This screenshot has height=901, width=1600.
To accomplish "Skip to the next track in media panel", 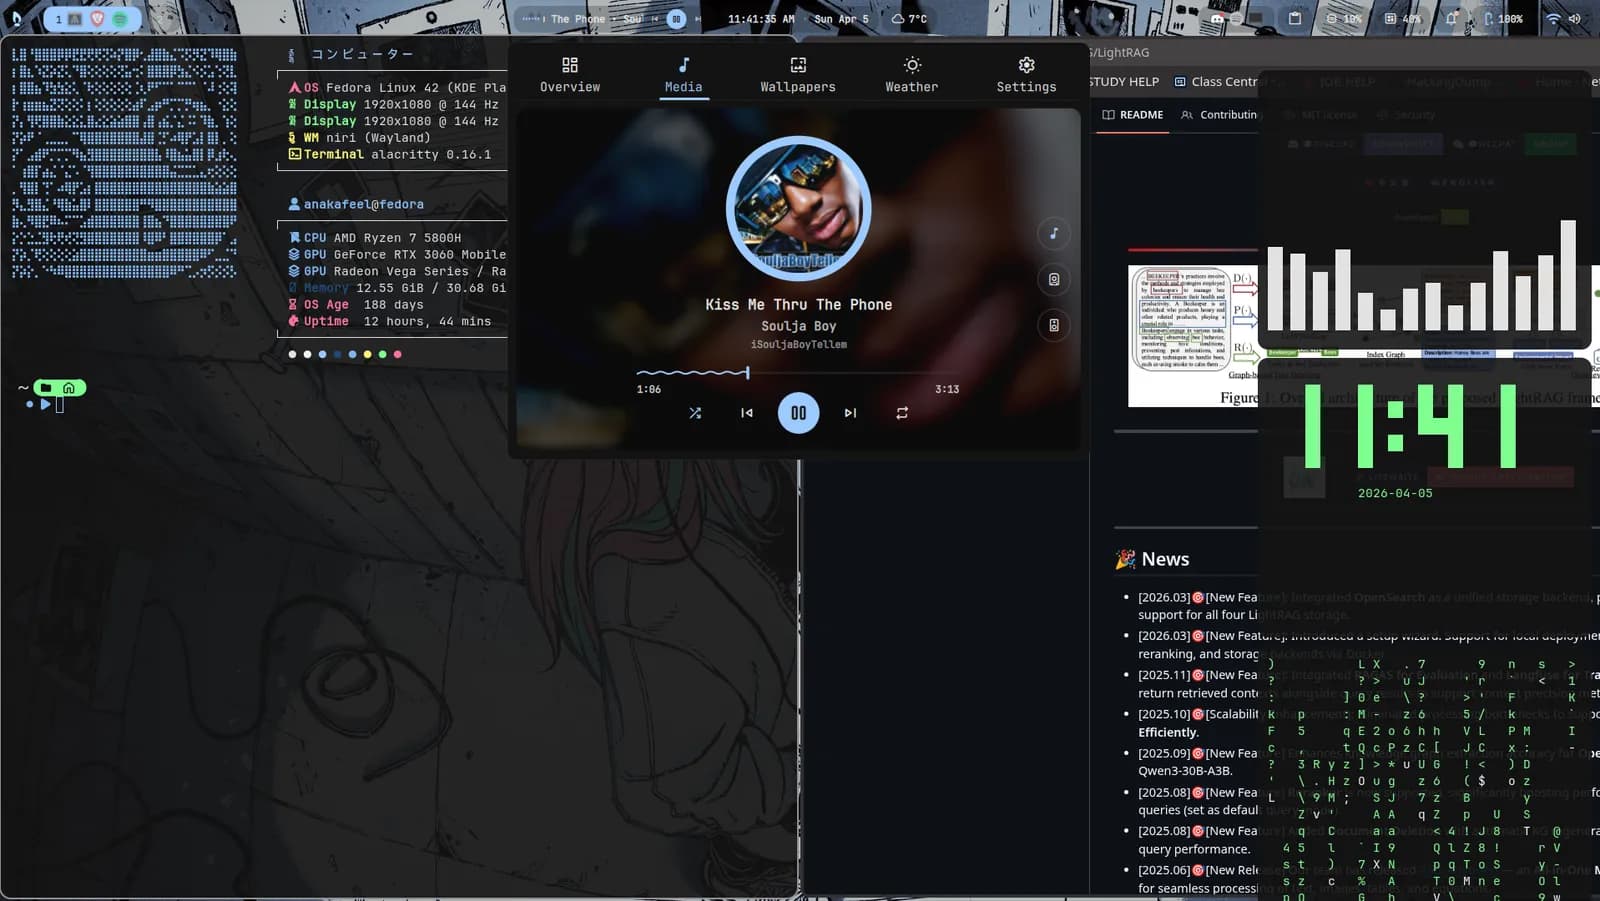I will pos(850,413).
